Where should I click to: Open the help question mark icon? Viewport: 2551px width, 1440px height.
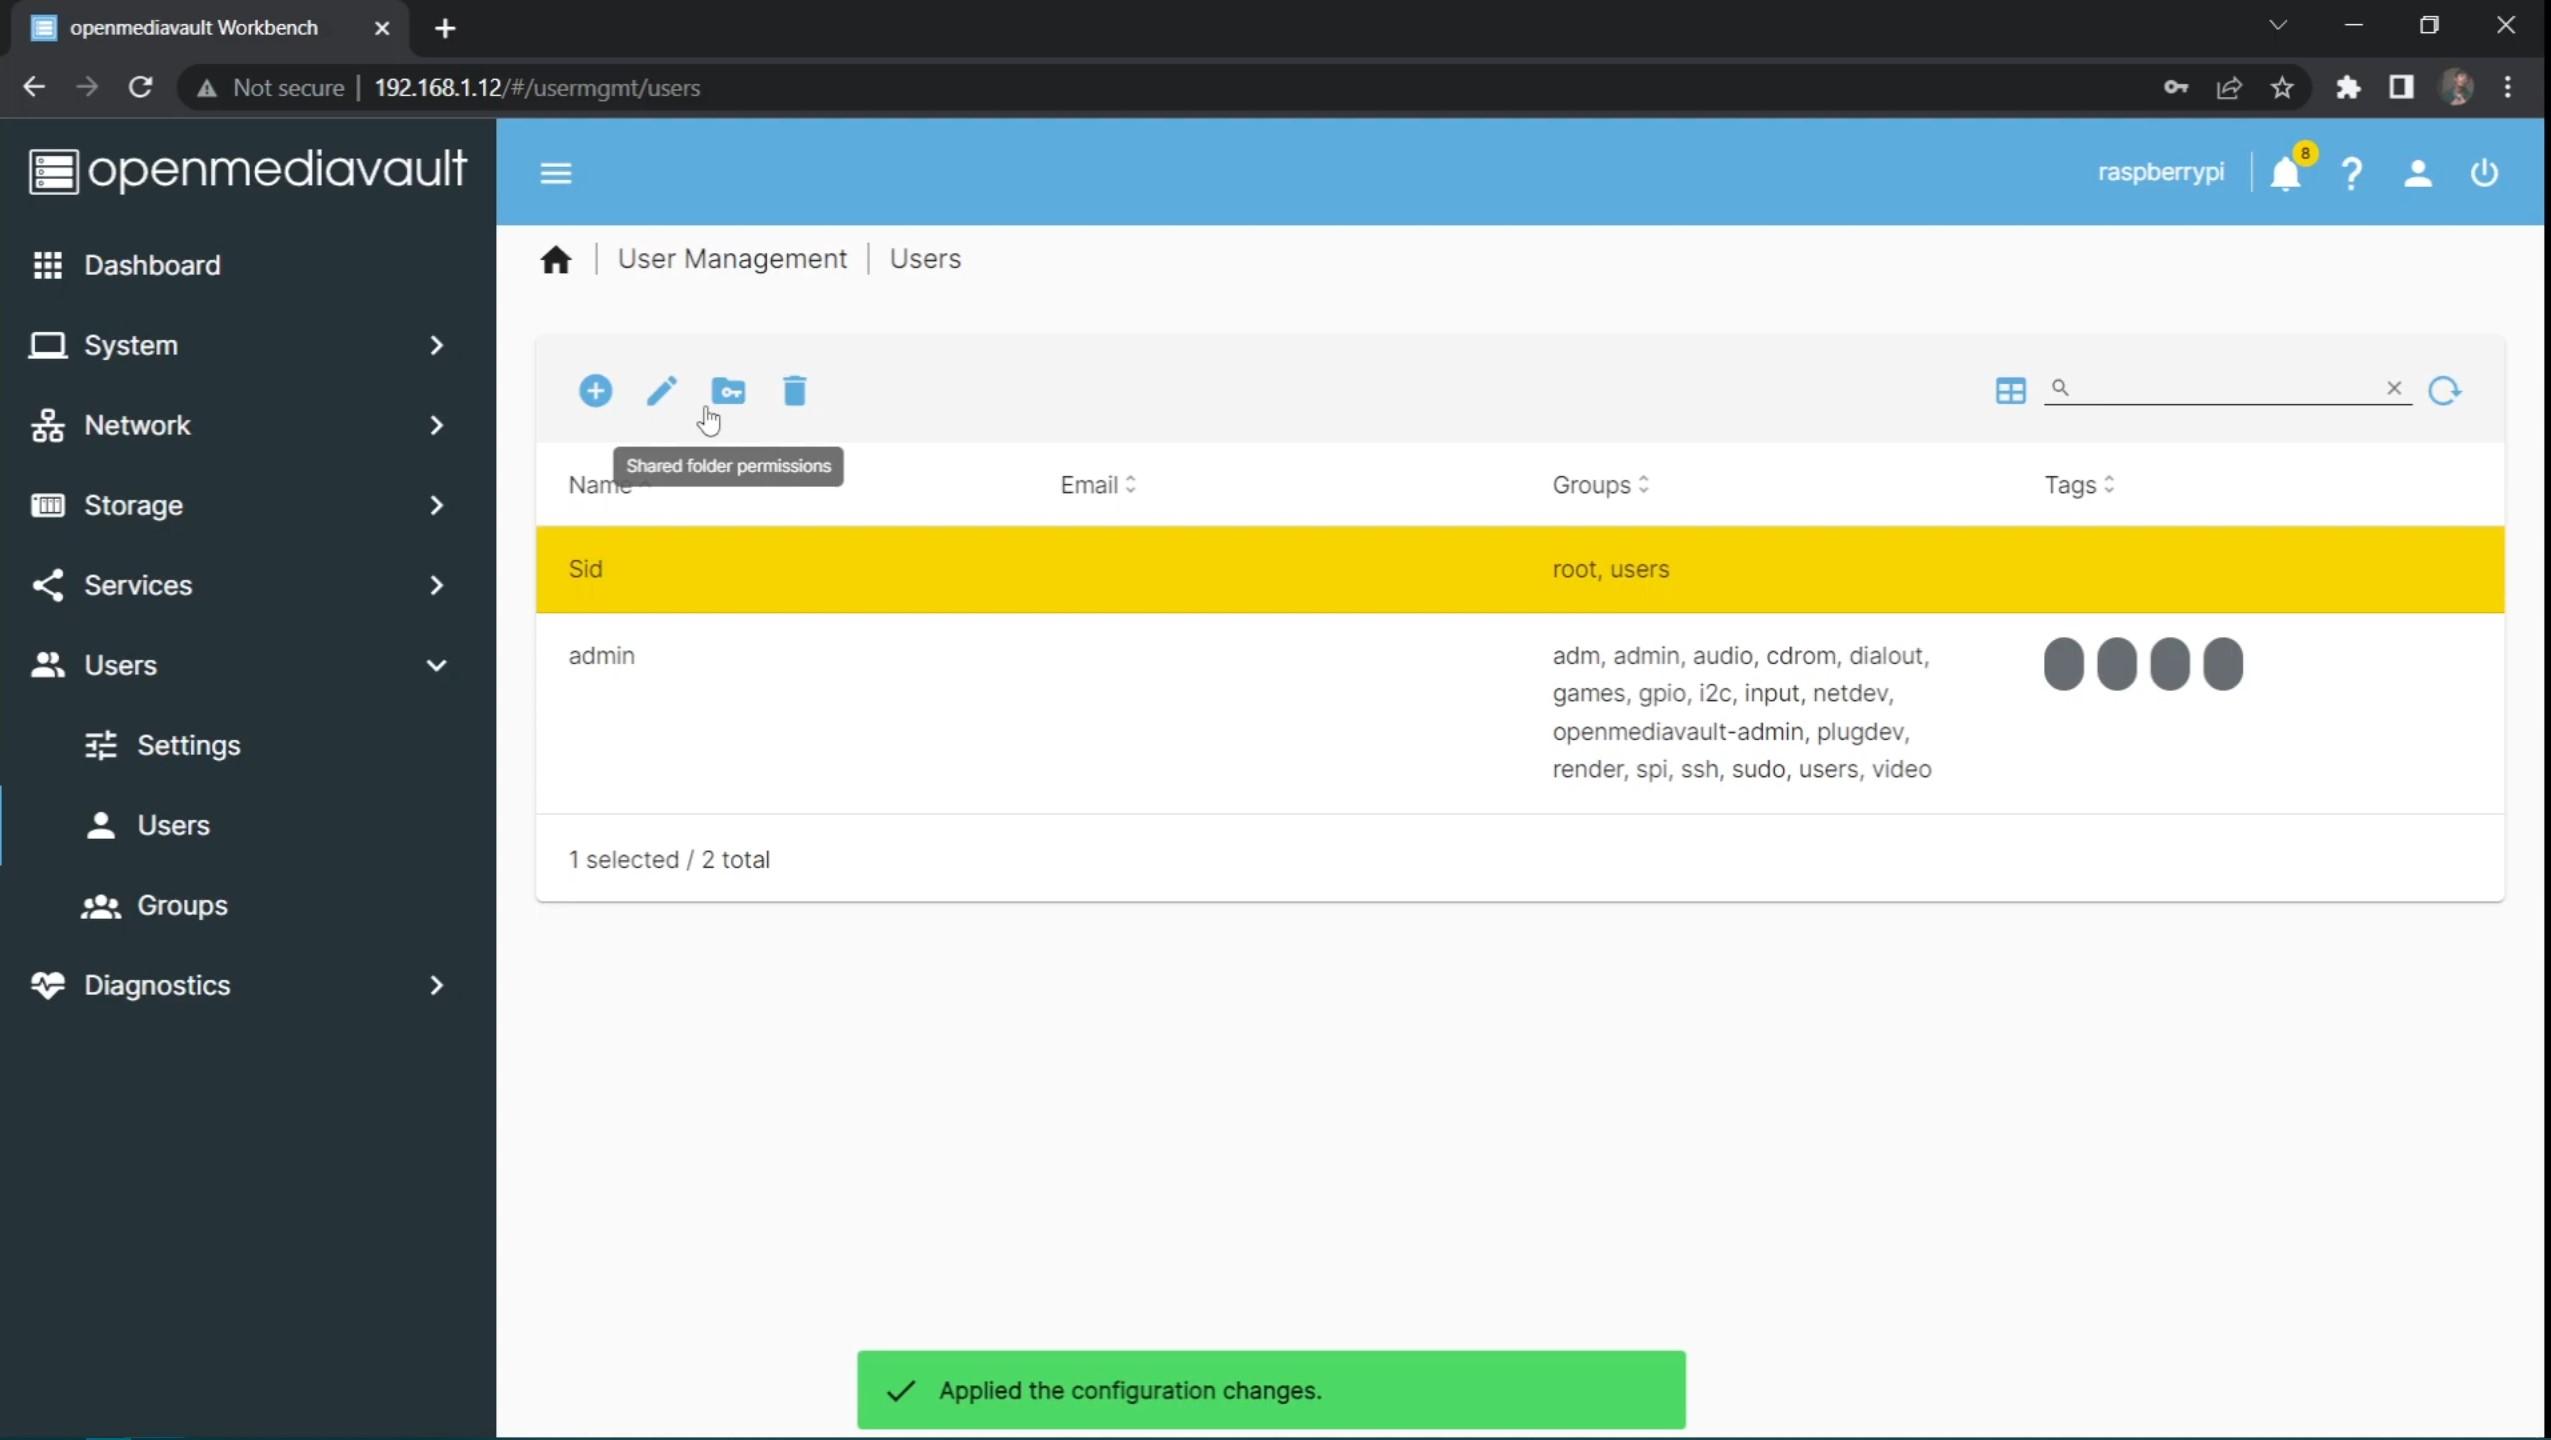tap(2351, 174)
